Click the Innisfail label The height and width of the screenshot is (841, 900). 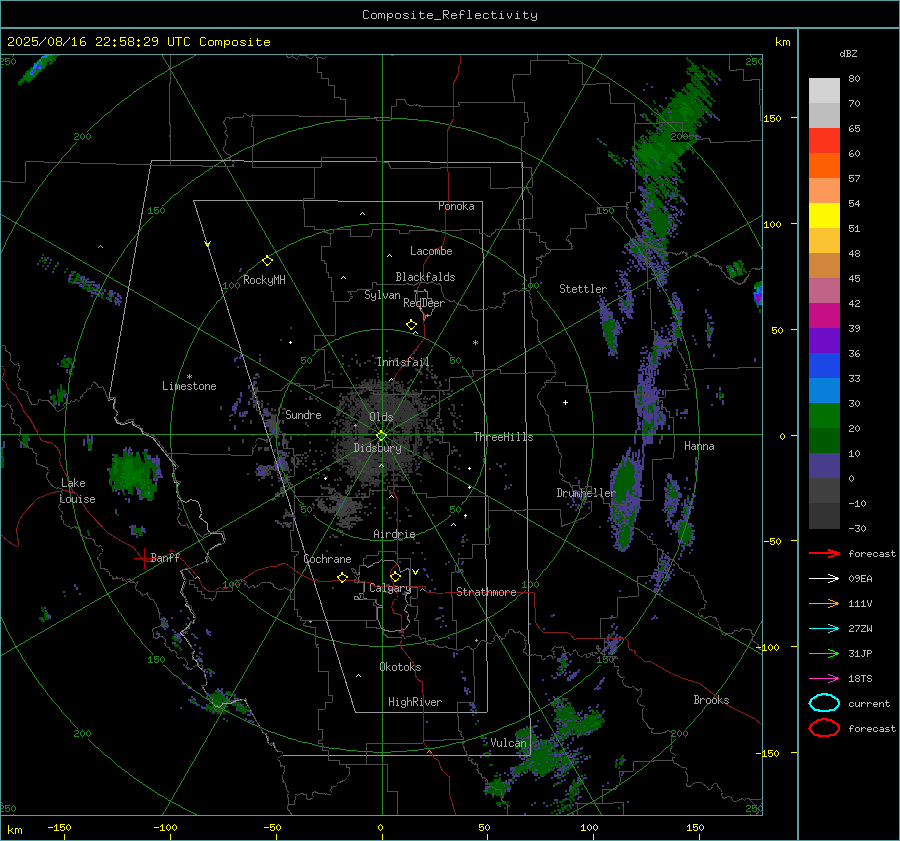[403, 362]
